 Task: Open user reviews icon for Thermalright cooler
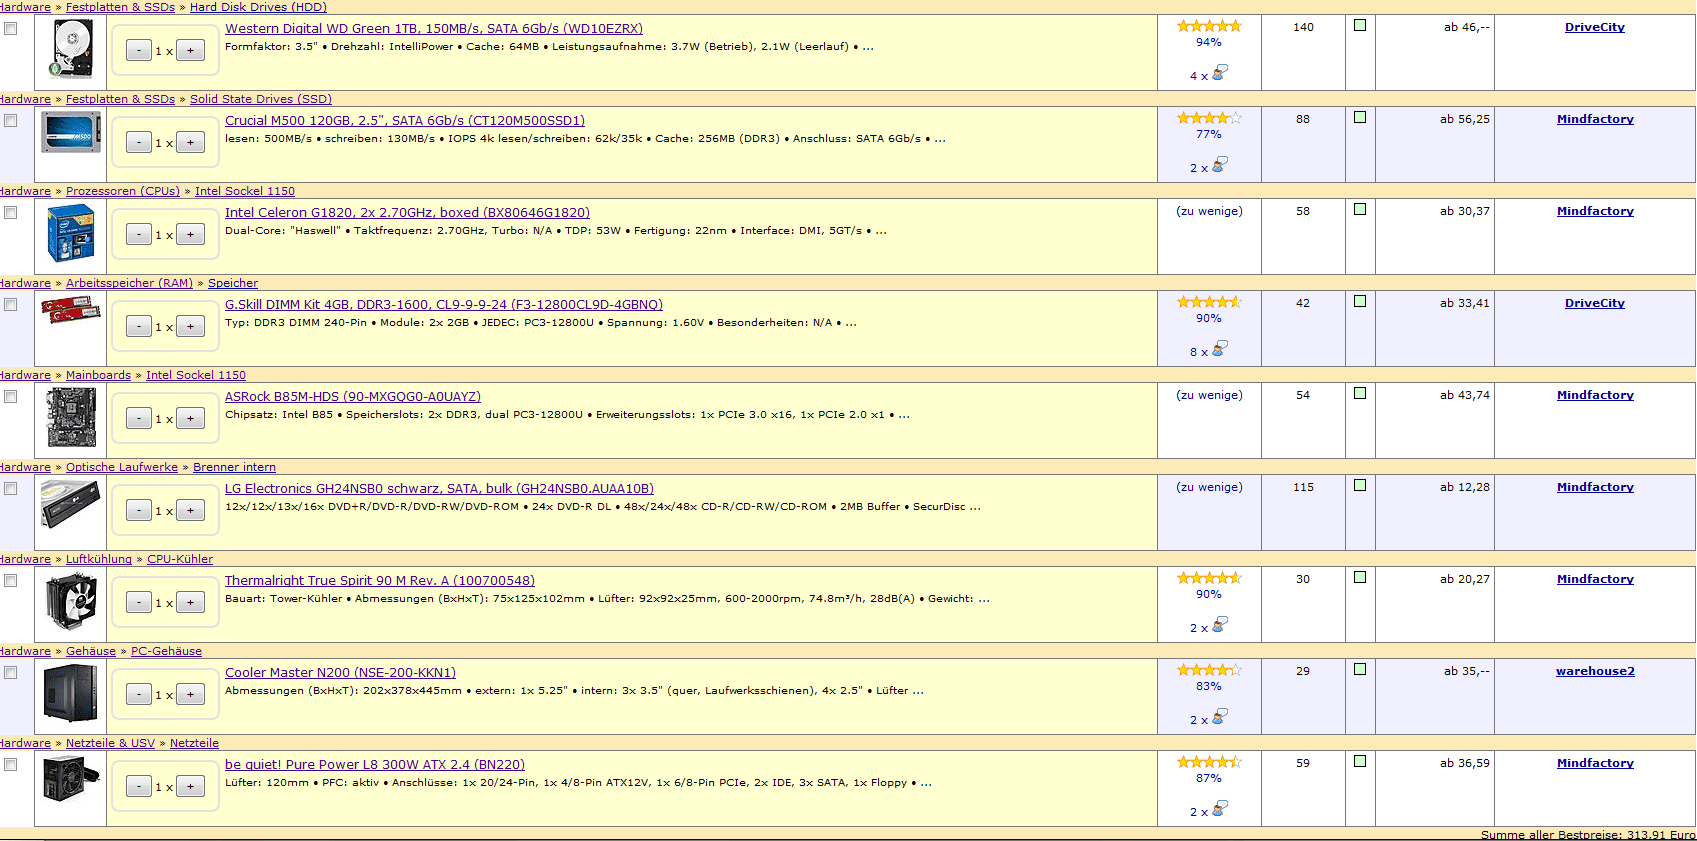point(1220,625)
